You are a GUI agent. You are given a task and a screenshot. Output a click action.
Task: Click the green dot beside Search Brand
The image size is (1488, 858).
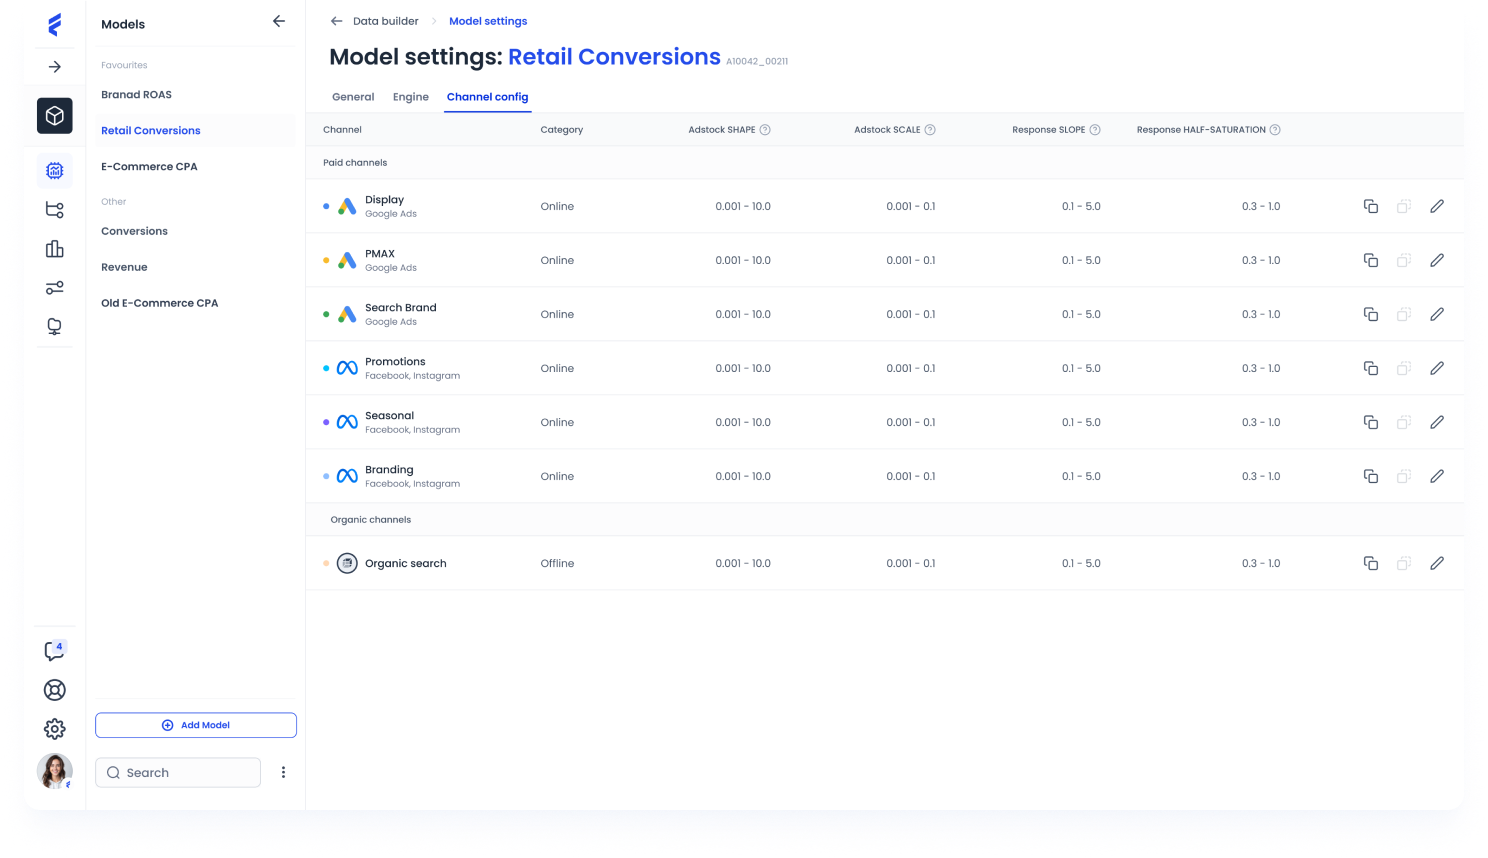[x=326, y=314]
